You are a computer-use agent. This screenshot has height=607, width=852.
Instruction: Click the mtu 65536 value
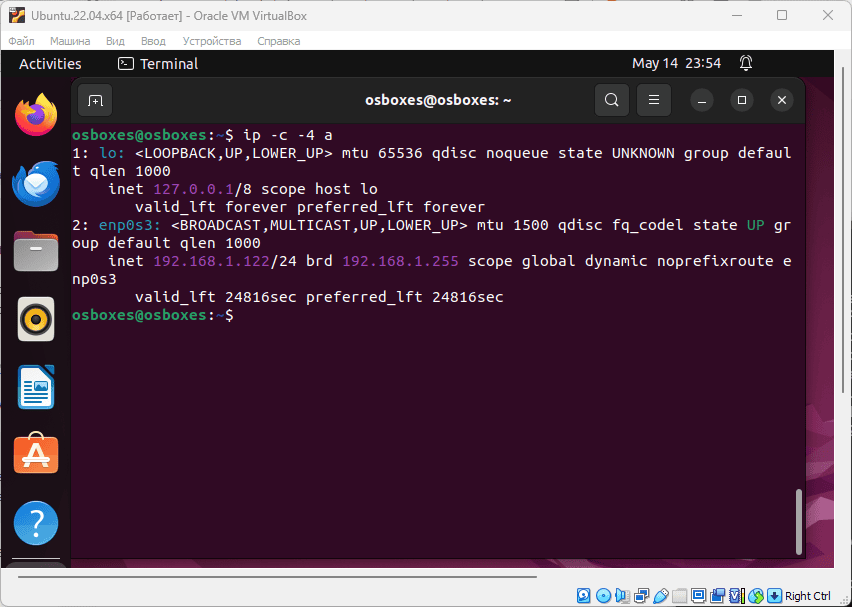tap(382, 153)
